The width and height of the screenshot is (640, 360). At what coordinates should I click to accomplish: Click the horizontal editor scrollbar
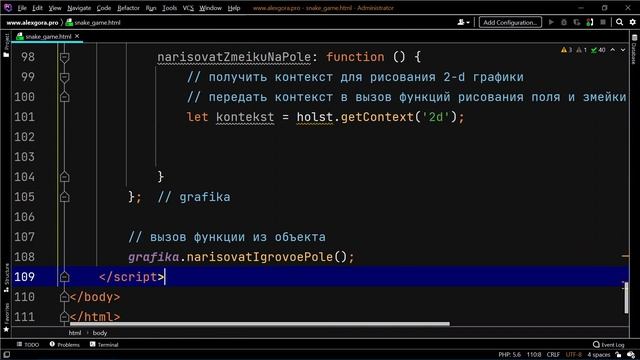tap(260, 324)
